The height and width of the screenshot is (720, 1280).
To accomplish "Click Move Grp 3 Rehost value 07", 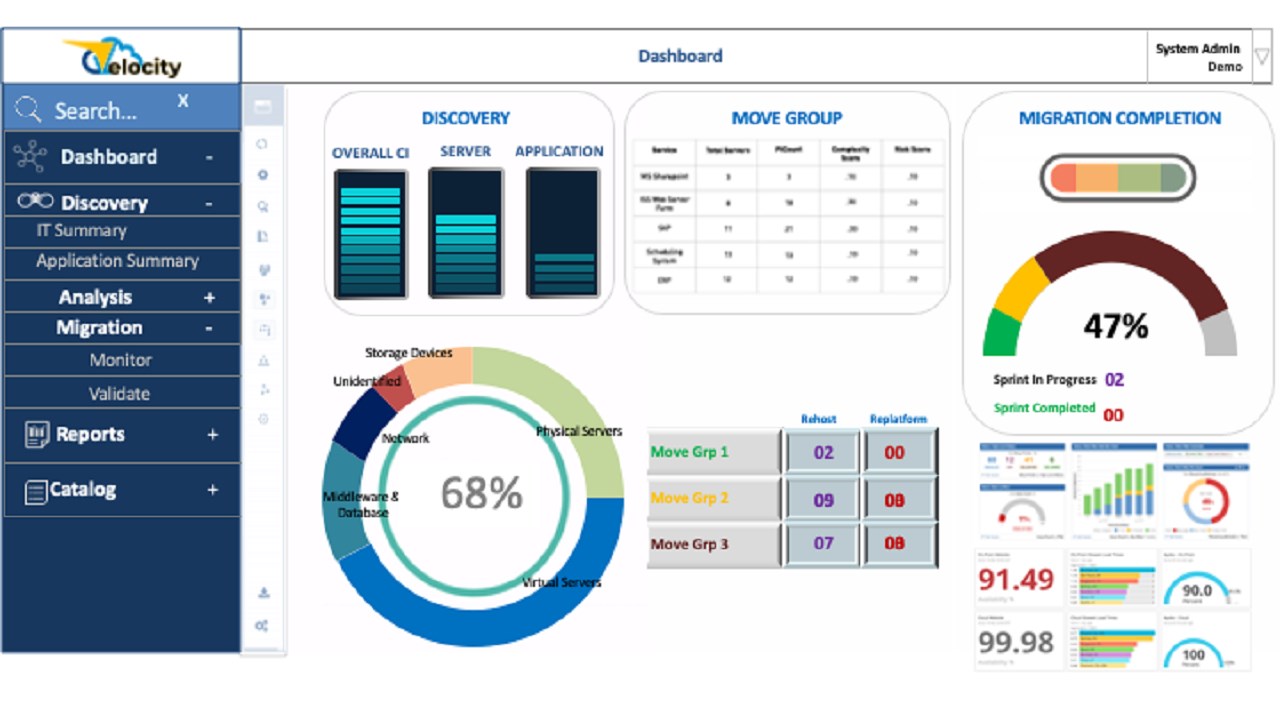I will click(823, 545).
